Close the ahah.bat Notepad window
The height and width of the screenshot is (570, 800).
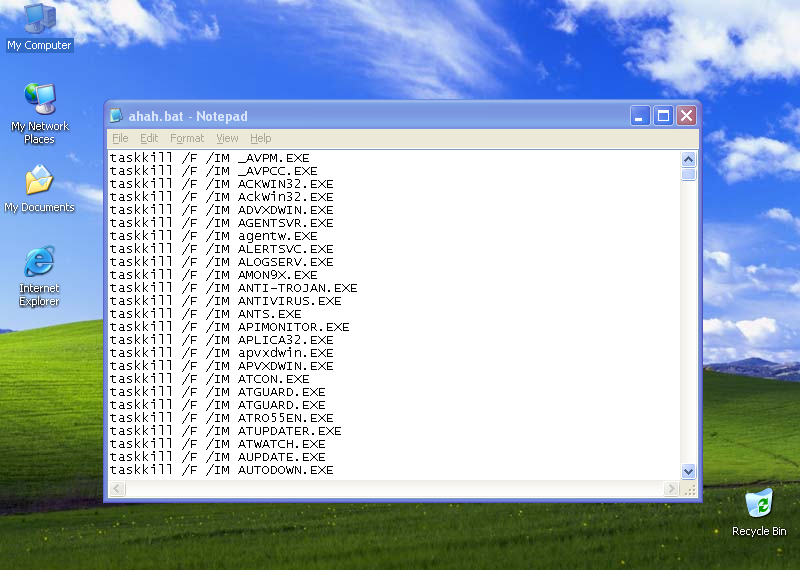[687, 116]
